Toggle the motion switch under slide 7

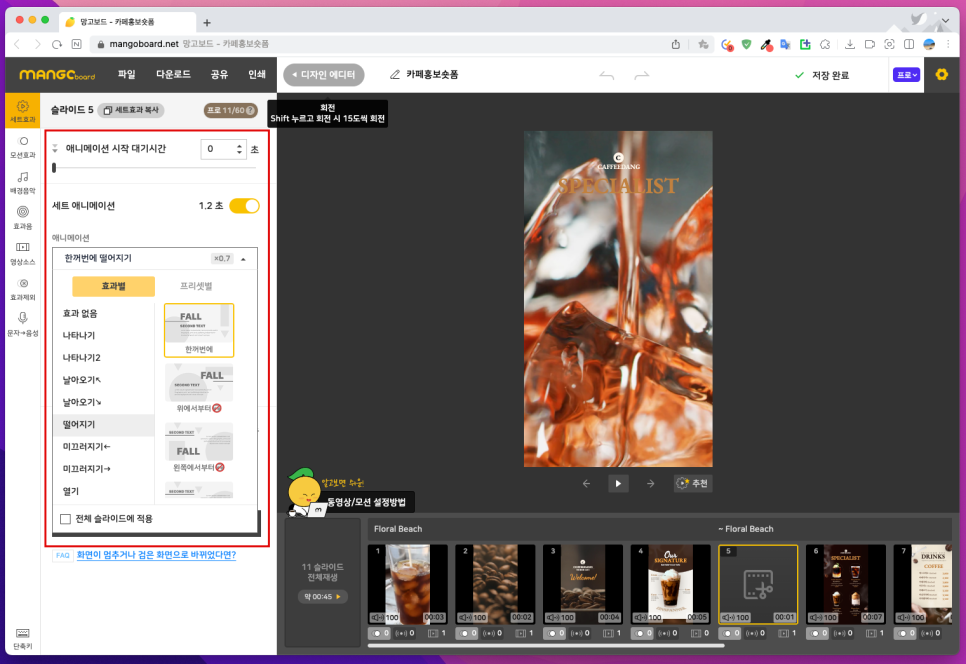[x=904, y=633]
